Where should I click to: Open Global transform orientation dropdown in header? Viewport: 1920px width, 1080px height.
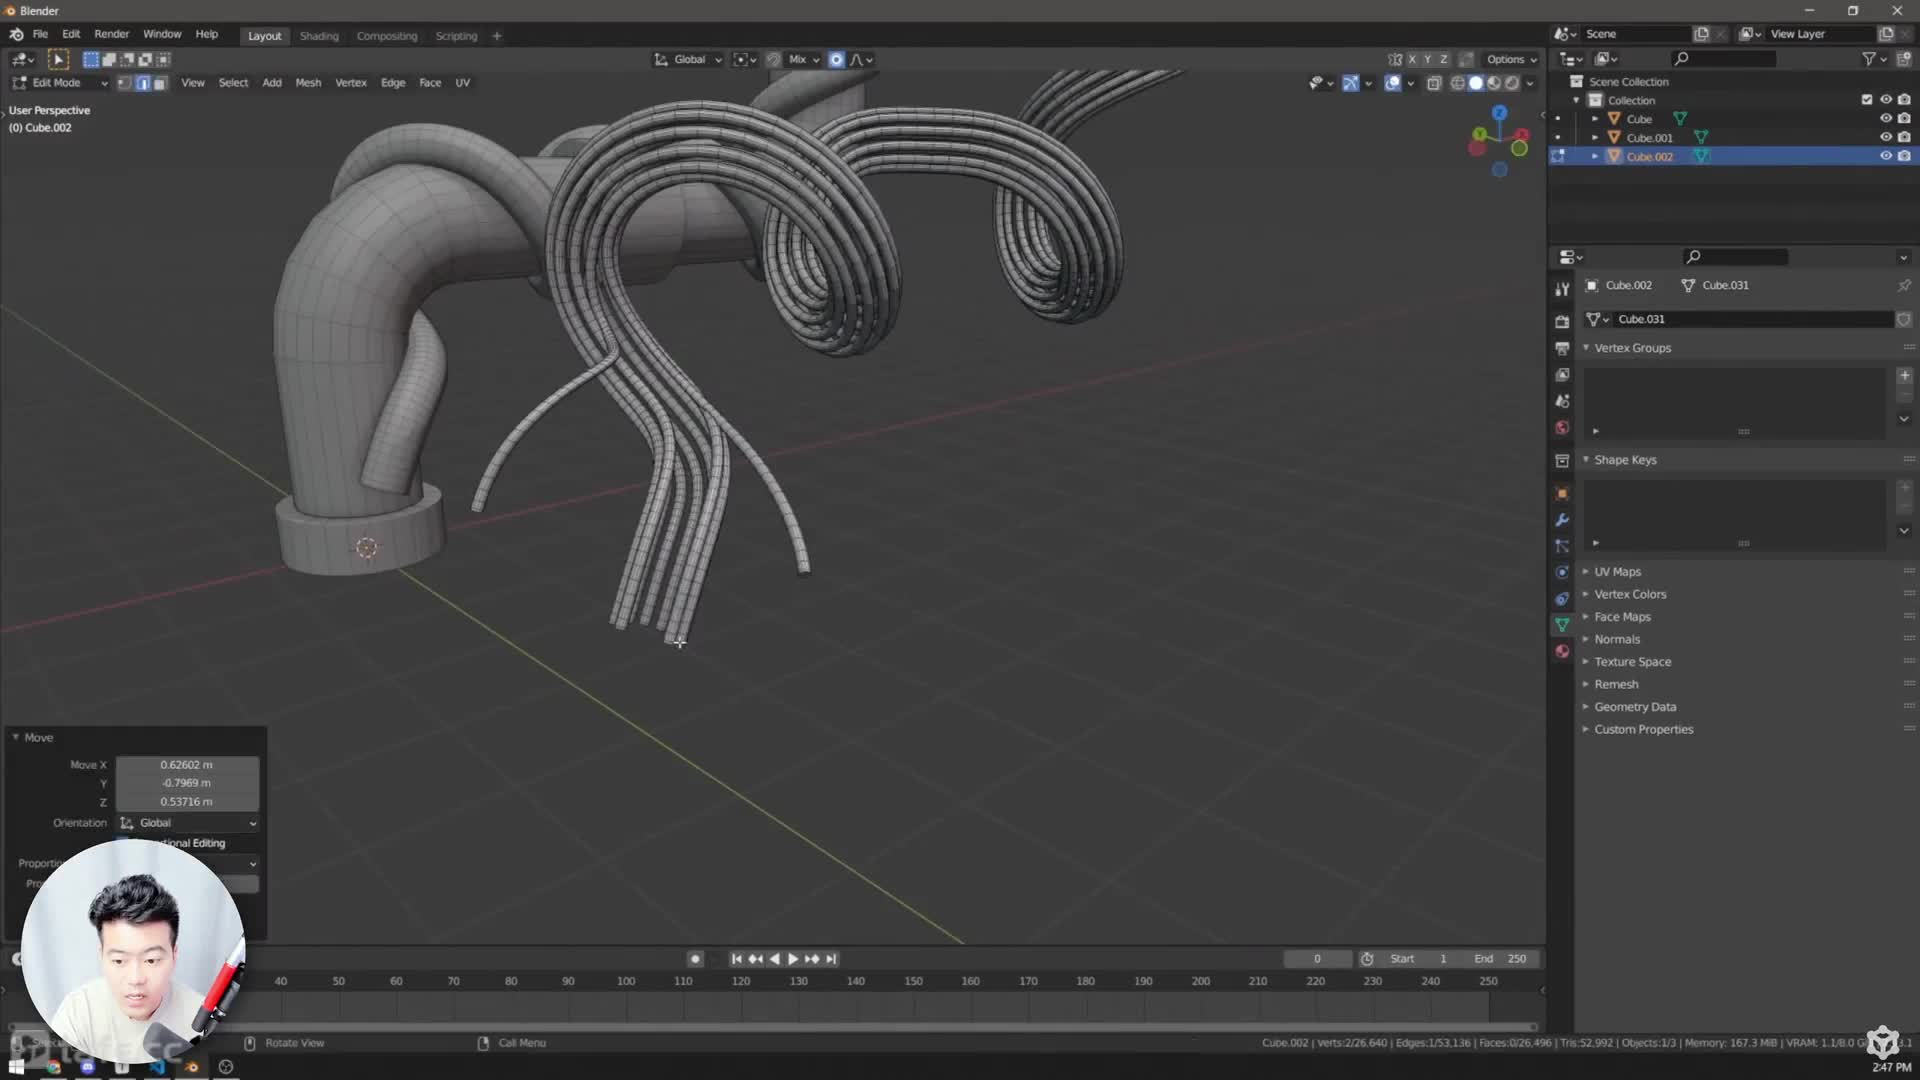(689, 60)
